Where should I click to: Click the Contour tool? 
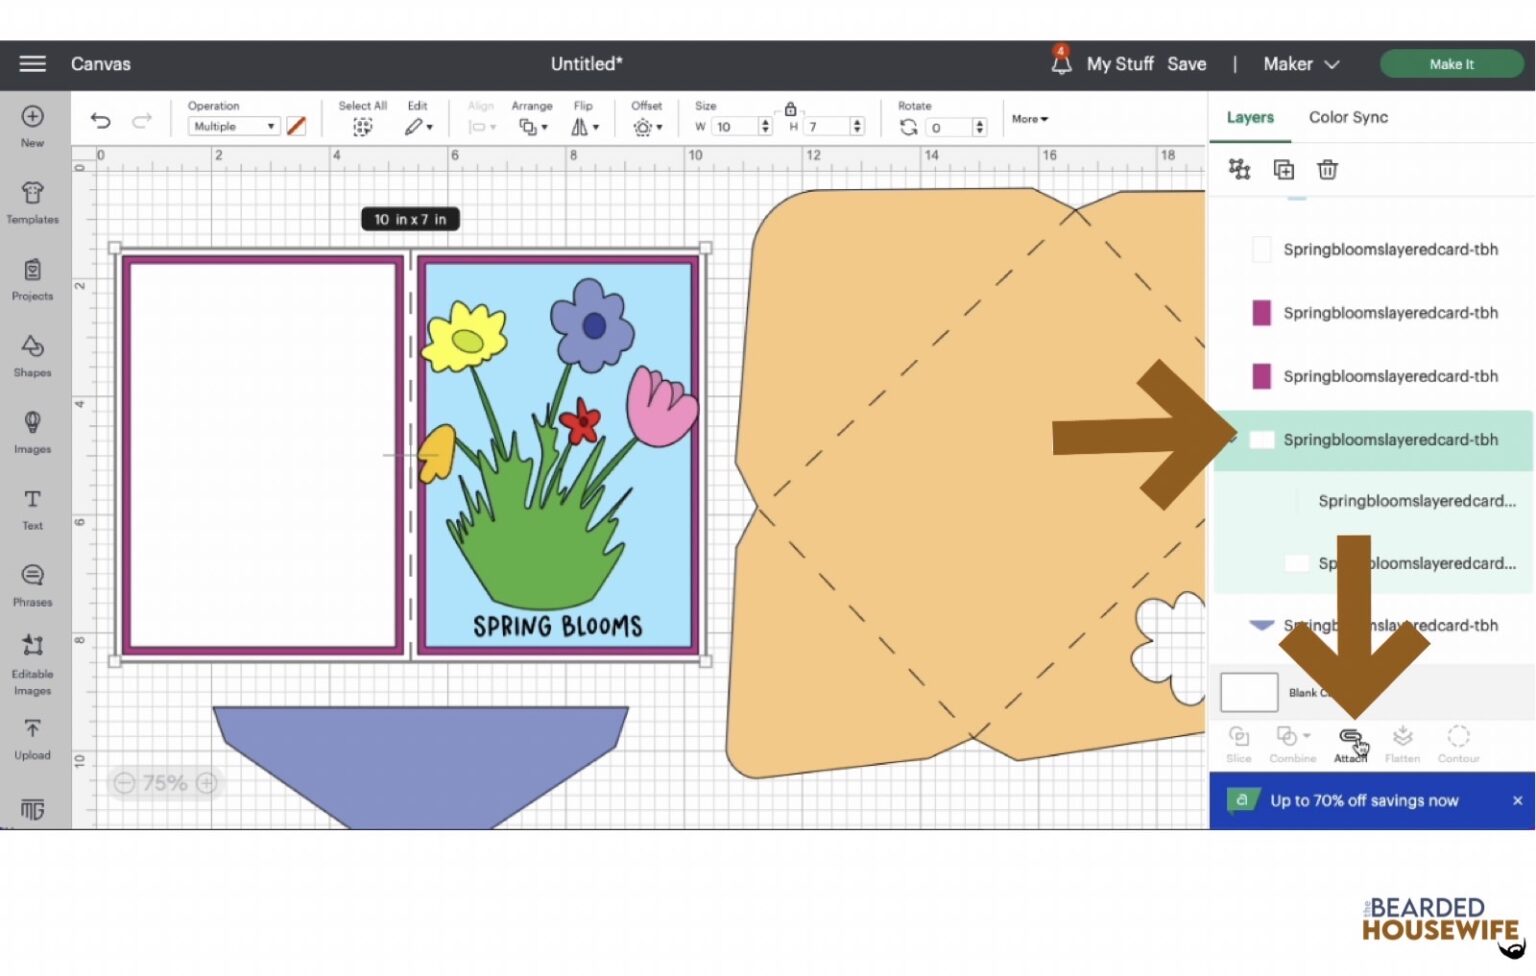tap(1458, 745)
